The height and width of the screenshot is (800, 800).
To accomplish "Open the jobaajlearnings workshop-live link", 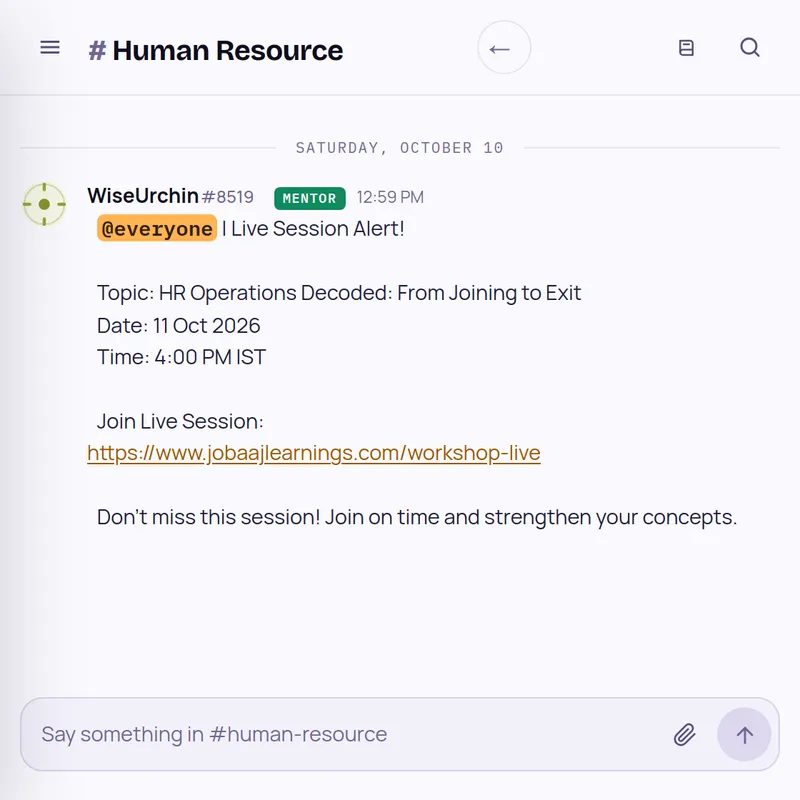I will click(x=314, y=453).
